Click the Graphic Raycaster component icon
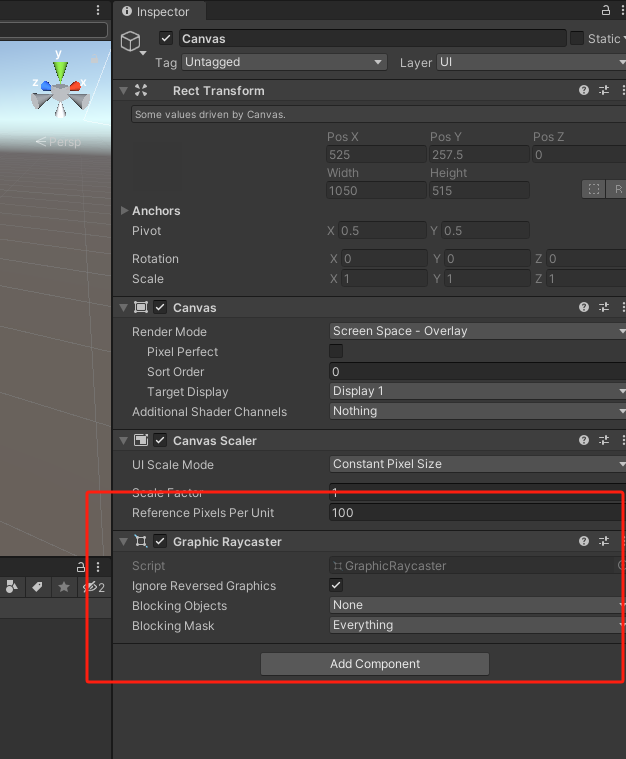This screenshot has width=626, height=759. point(141,541)
